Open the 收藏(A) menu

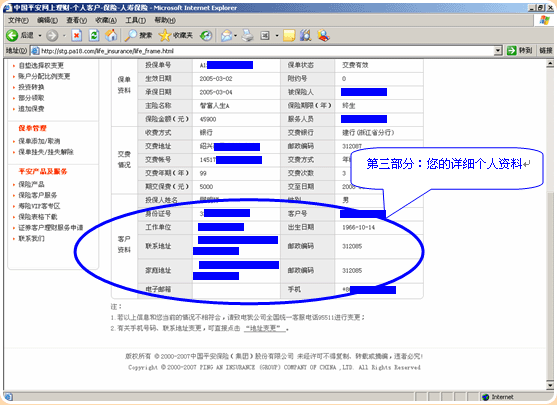(106, 20)
